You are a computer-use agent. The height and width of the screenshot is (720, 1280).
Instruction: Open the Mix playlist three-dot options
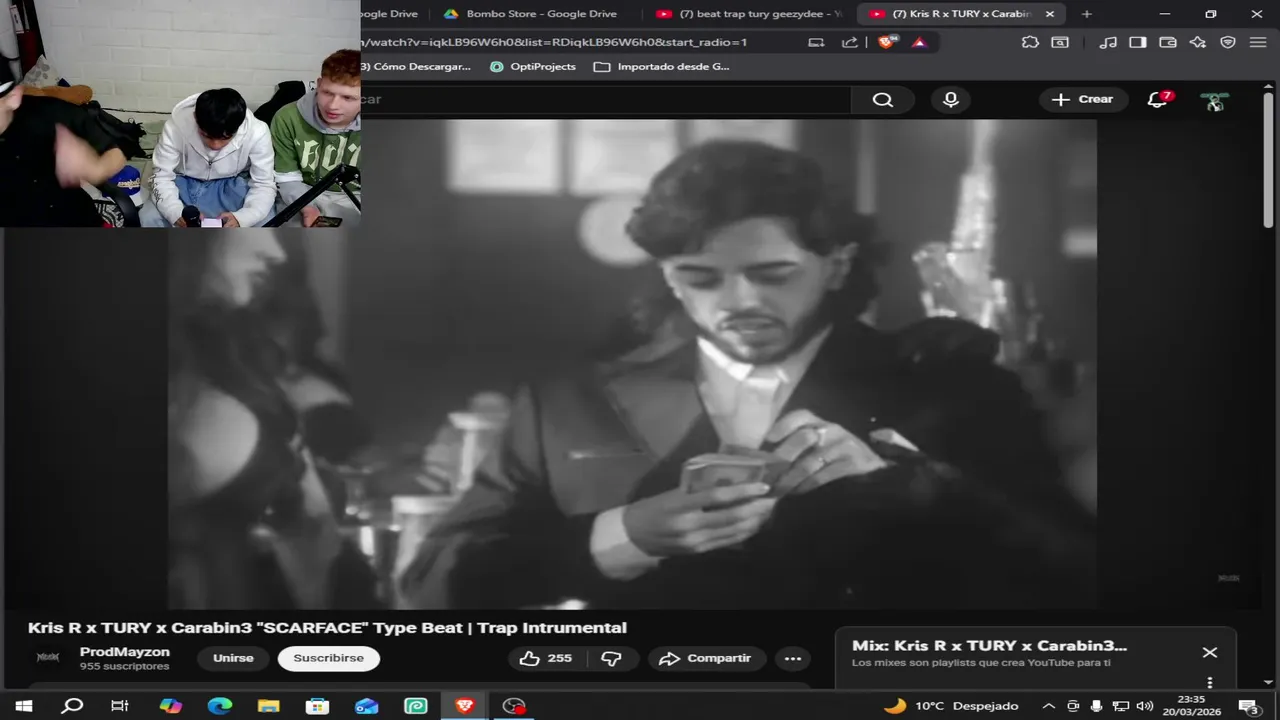(1210, 683)
